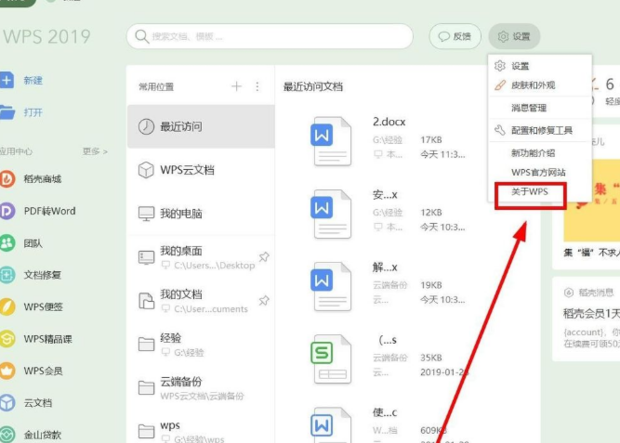The image size is (620, 443).
Task: Open the 经验 folder location
Action: (x=201, y=344)
